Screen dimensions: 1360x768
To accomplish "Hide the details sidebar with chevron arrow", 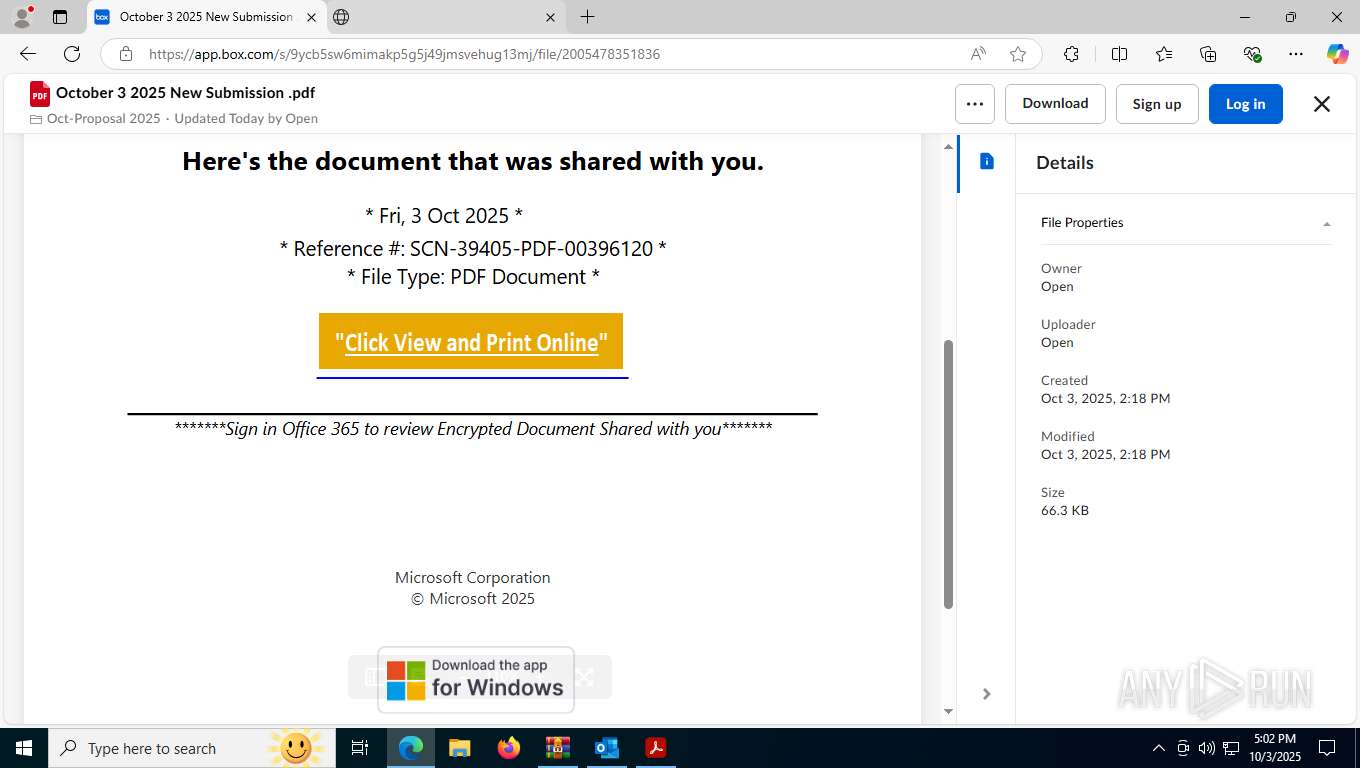I will (x=986, y=694).
